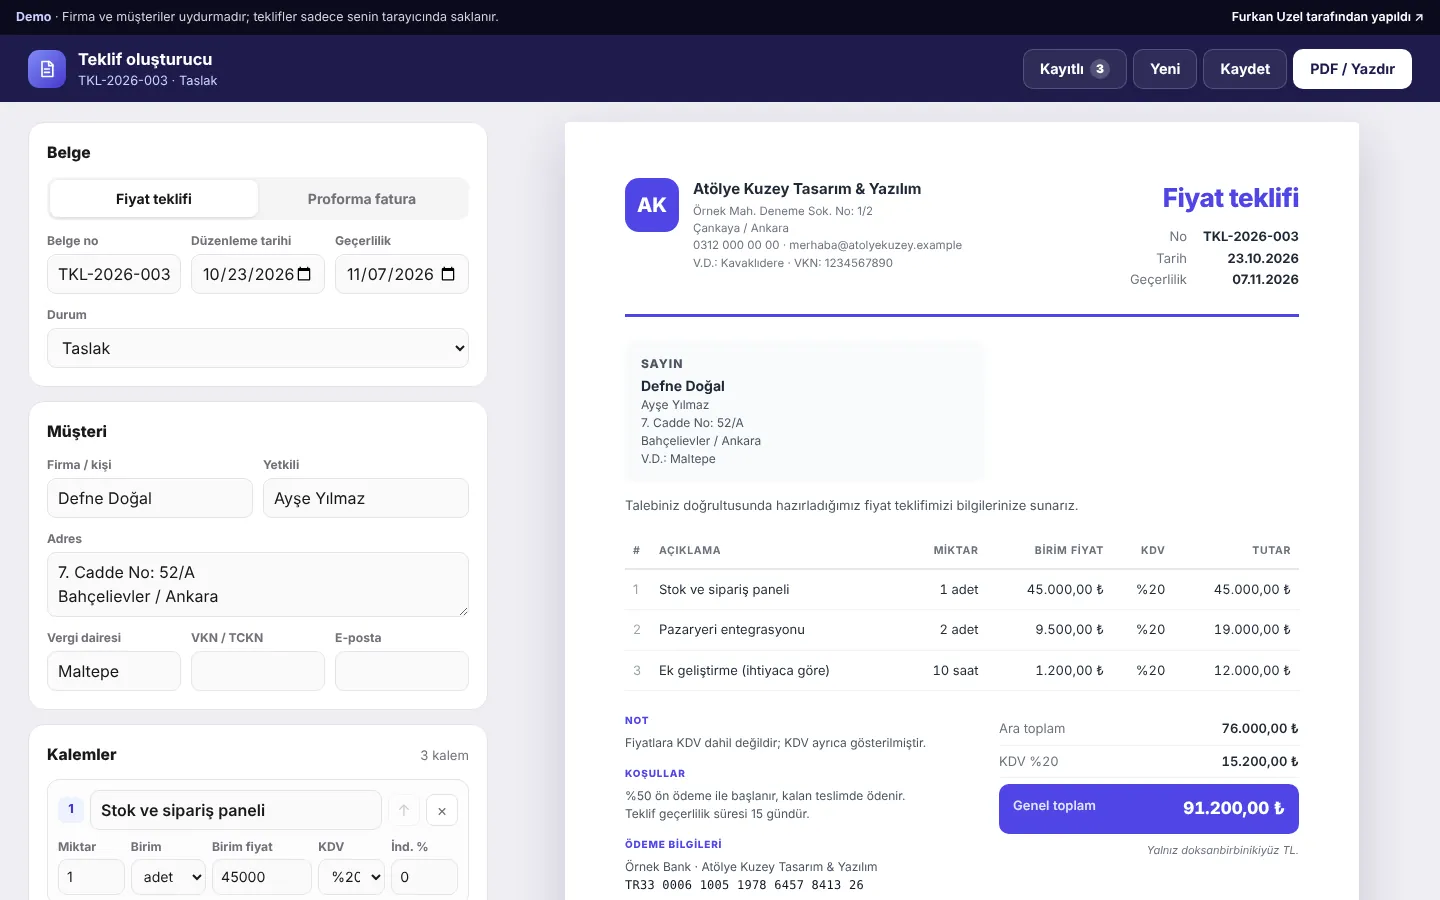Open the Birim unit dropdown showing adet
The width and height of the screenshot is (1440, 900).
pyautogui.click(x=168, y=877)
